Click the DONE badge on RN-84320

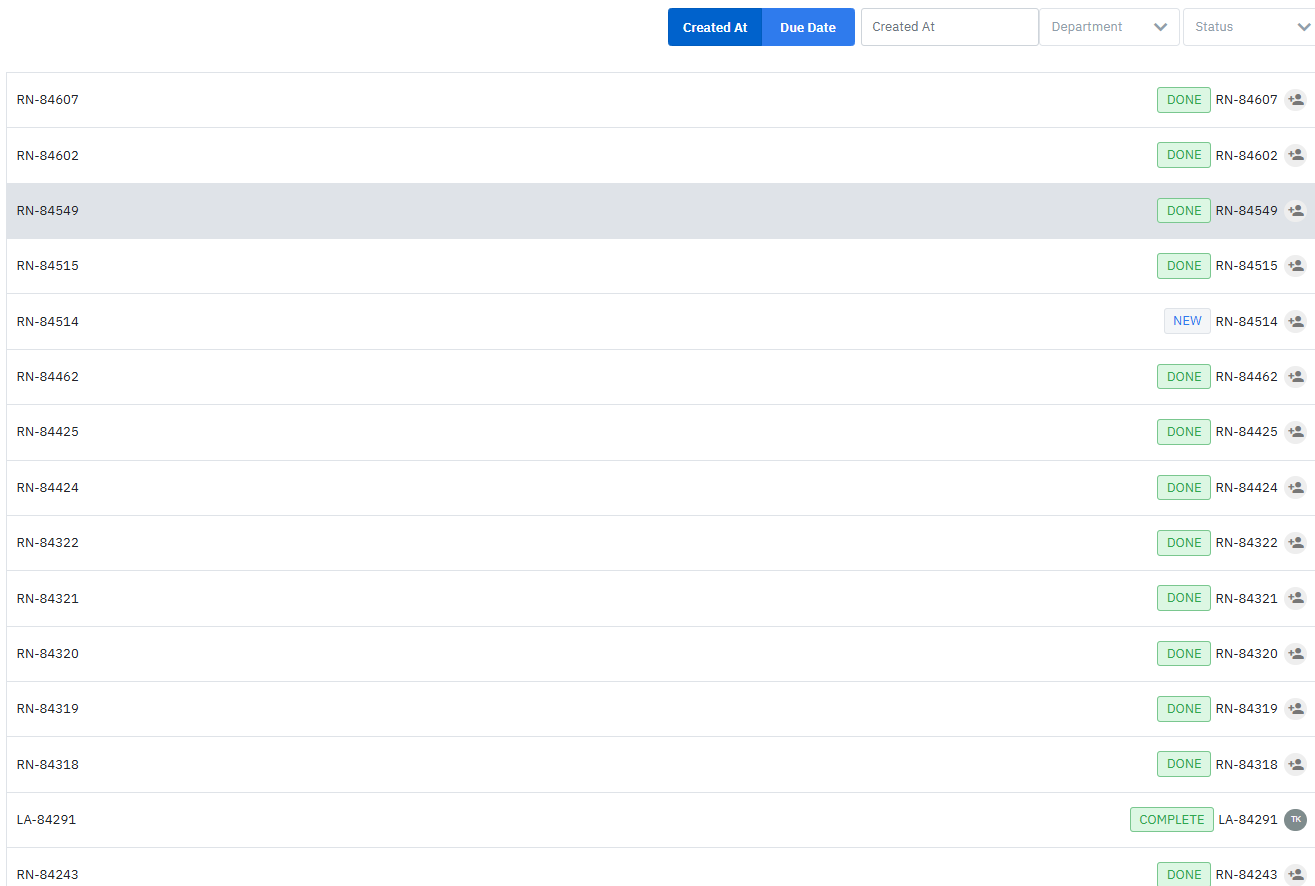coord(1184,653)
